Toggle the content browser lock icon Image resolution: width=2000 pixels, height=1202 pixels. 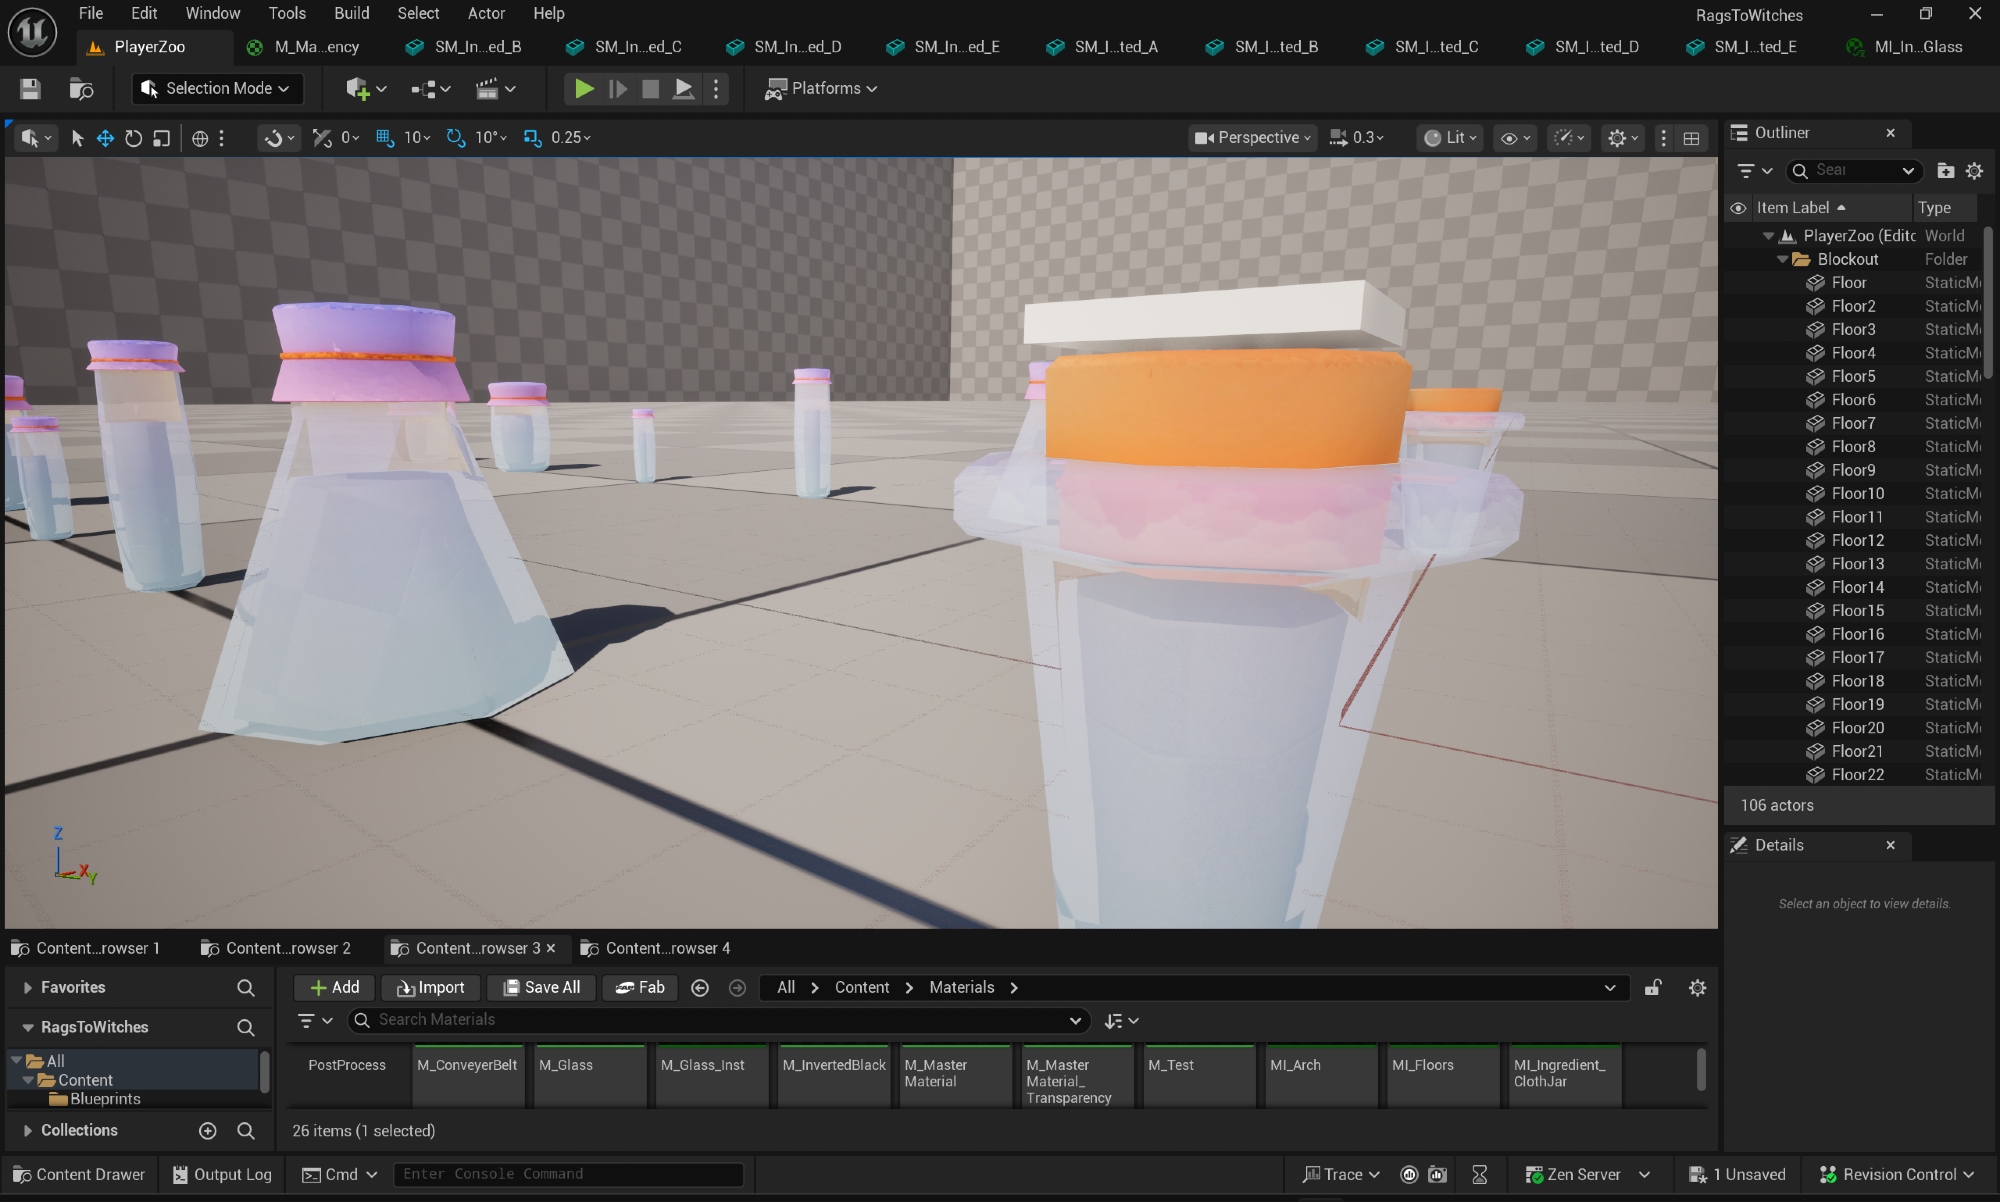1653,988
